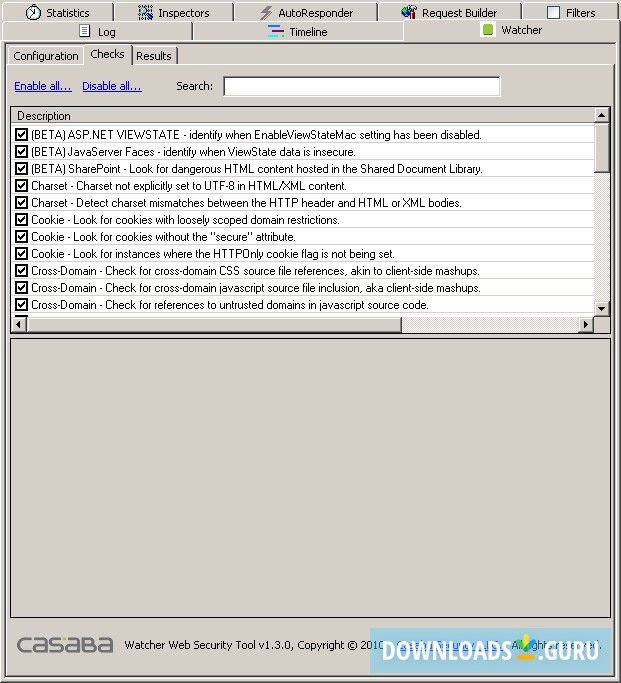
Task: Open the Statistics tab
Action: (x=57, y=12)
